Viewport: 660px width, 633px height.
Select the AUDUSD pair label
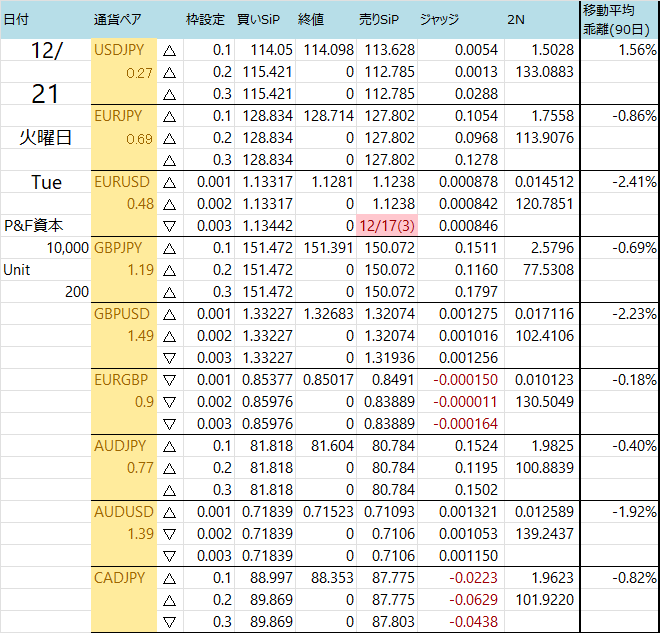click(124, 512)
